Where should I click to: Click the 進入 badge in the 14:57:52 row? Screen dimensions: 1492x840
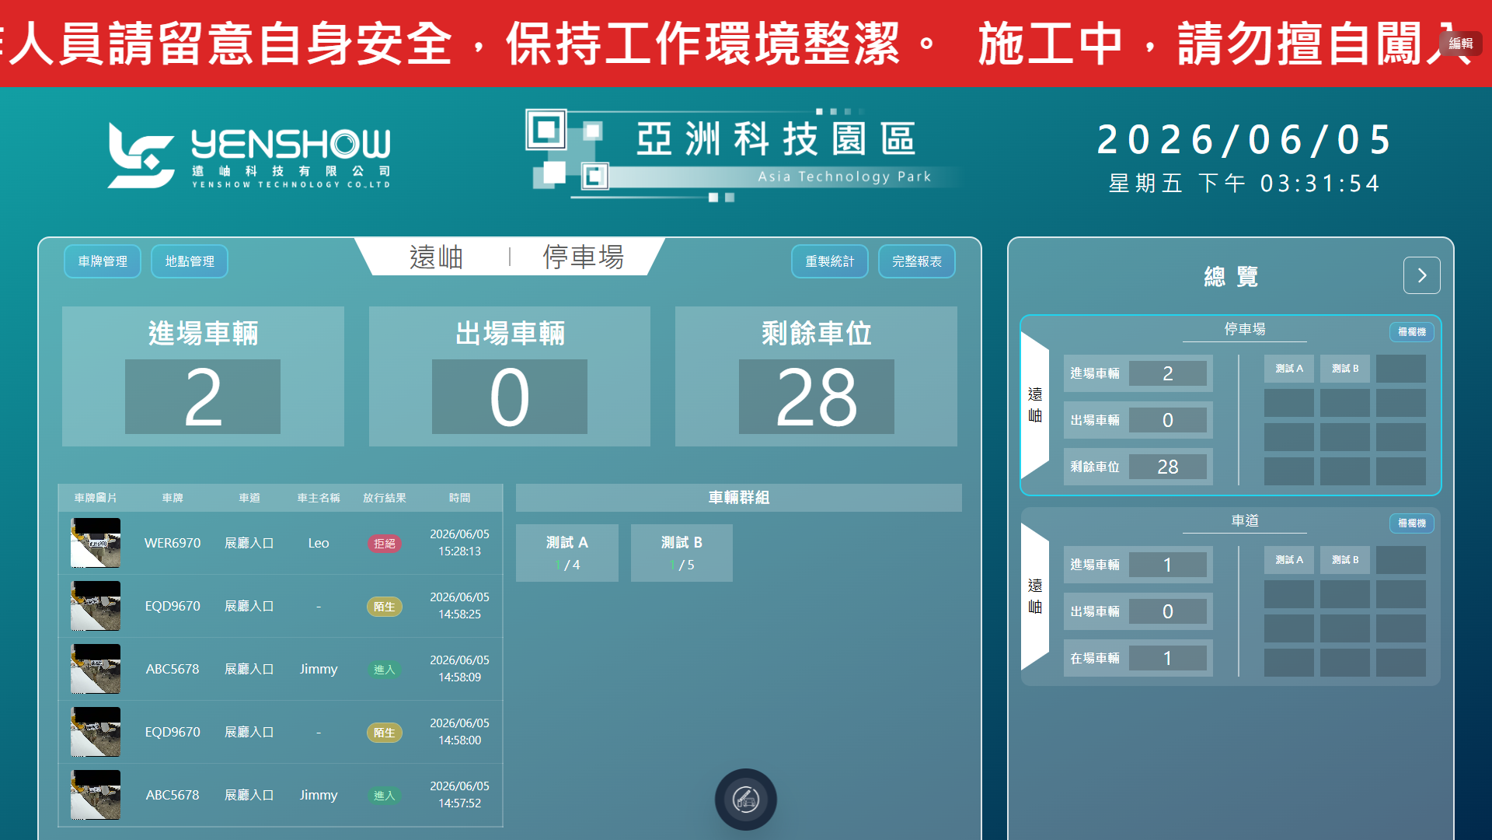point(384,796)
